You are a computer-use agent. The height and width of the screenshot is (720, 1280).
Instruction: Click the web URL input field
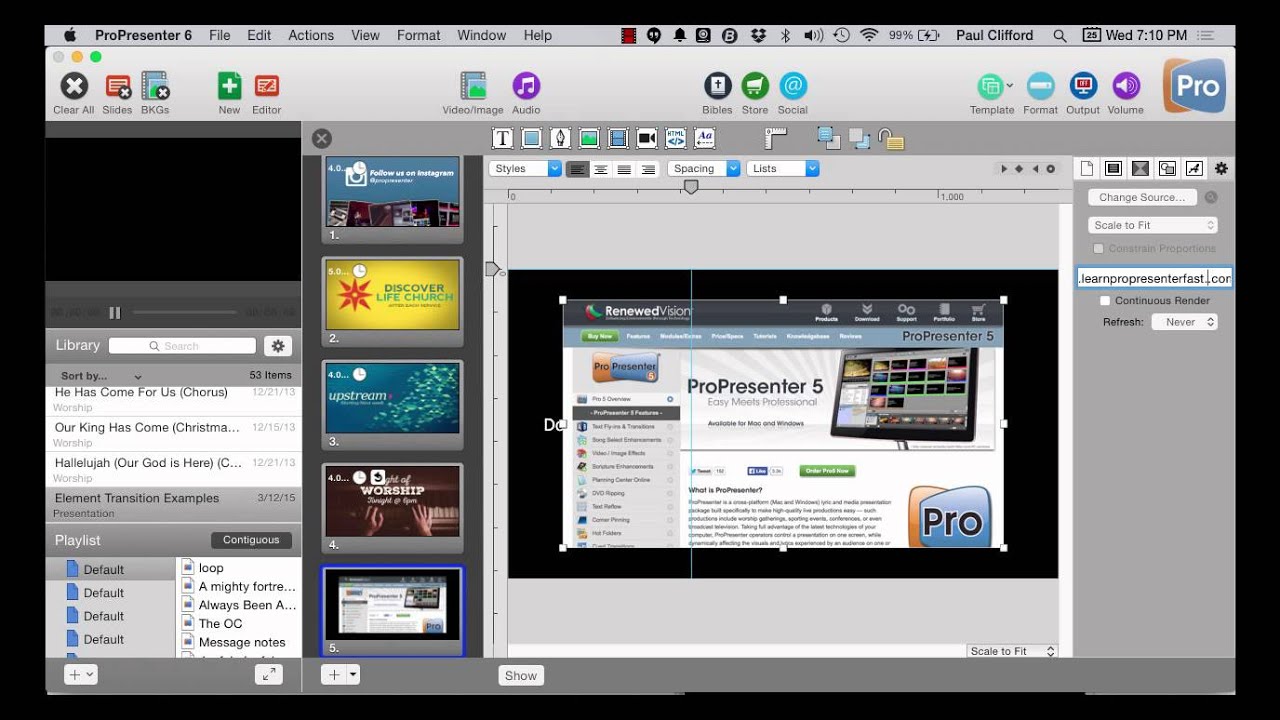(x=1154, y=278)
